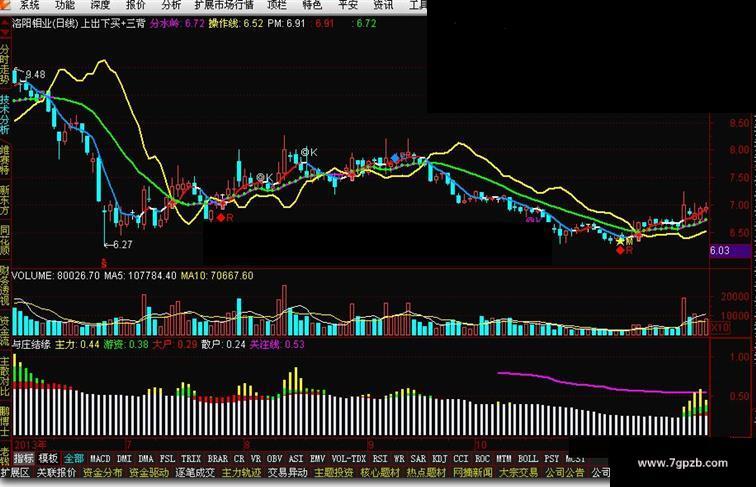
Task: Apply the VR indicator
Action: (256, 458)
